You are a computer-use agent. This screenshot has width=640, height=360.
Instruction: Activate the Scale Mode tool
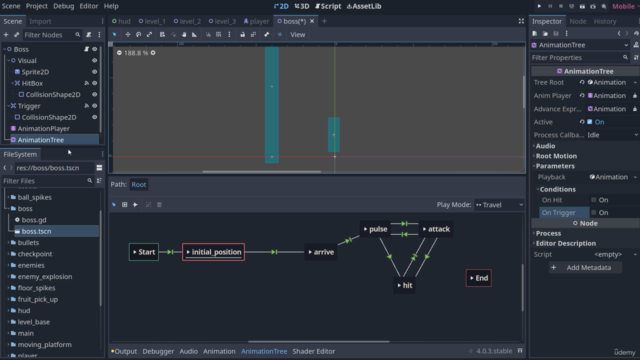[x=149, y=35]
